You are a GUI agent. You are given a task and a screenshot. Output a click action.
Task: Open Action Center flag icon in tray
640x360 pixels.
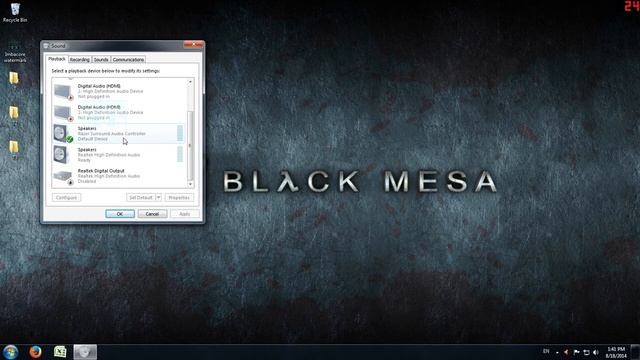tap(576, 352)
